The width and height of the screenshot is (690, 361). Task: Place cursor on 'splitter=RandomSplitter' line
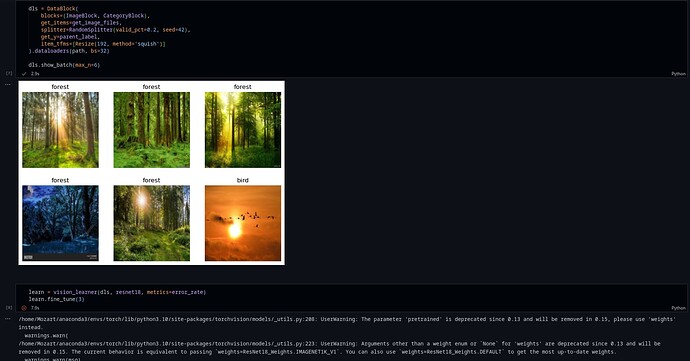pyautogui.click(x=116, y=29)
